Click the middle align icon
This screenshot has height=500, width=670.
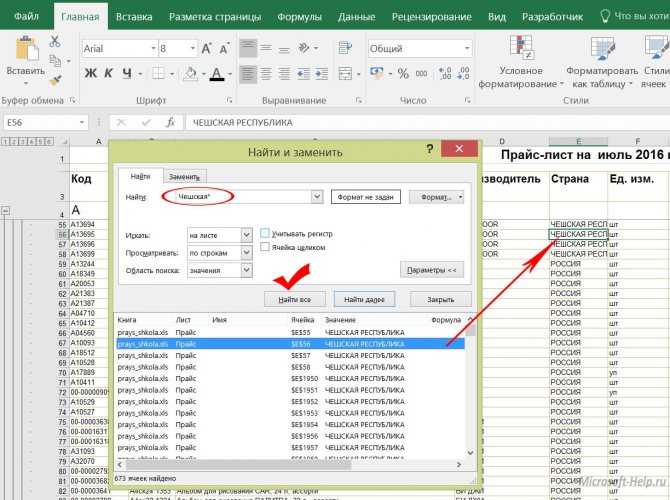(266, 48)
